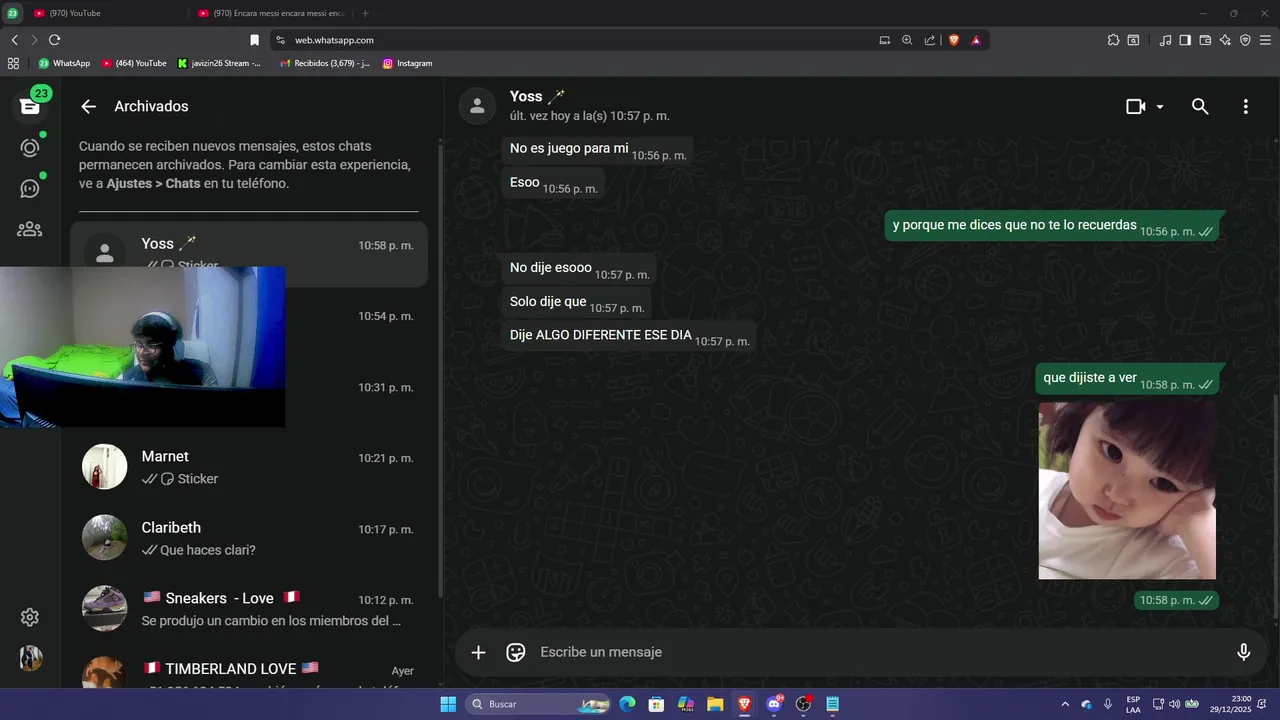Image resolution: width=1280 pixels, height=720 pixels.
Task: Open Yoss contact name in header
Action: (x=537, y=96)
